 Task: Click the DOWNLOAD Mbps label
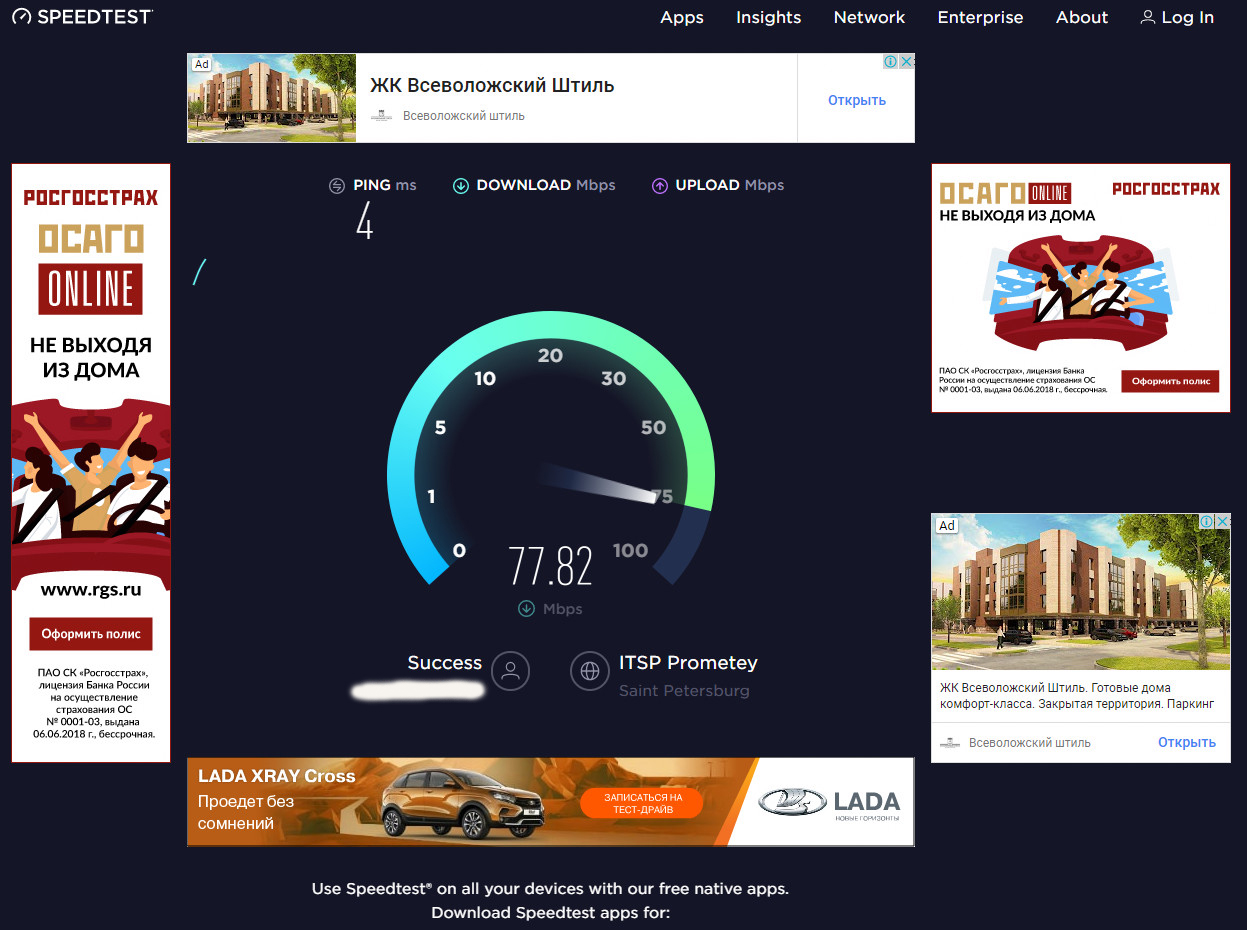point(546,185)
